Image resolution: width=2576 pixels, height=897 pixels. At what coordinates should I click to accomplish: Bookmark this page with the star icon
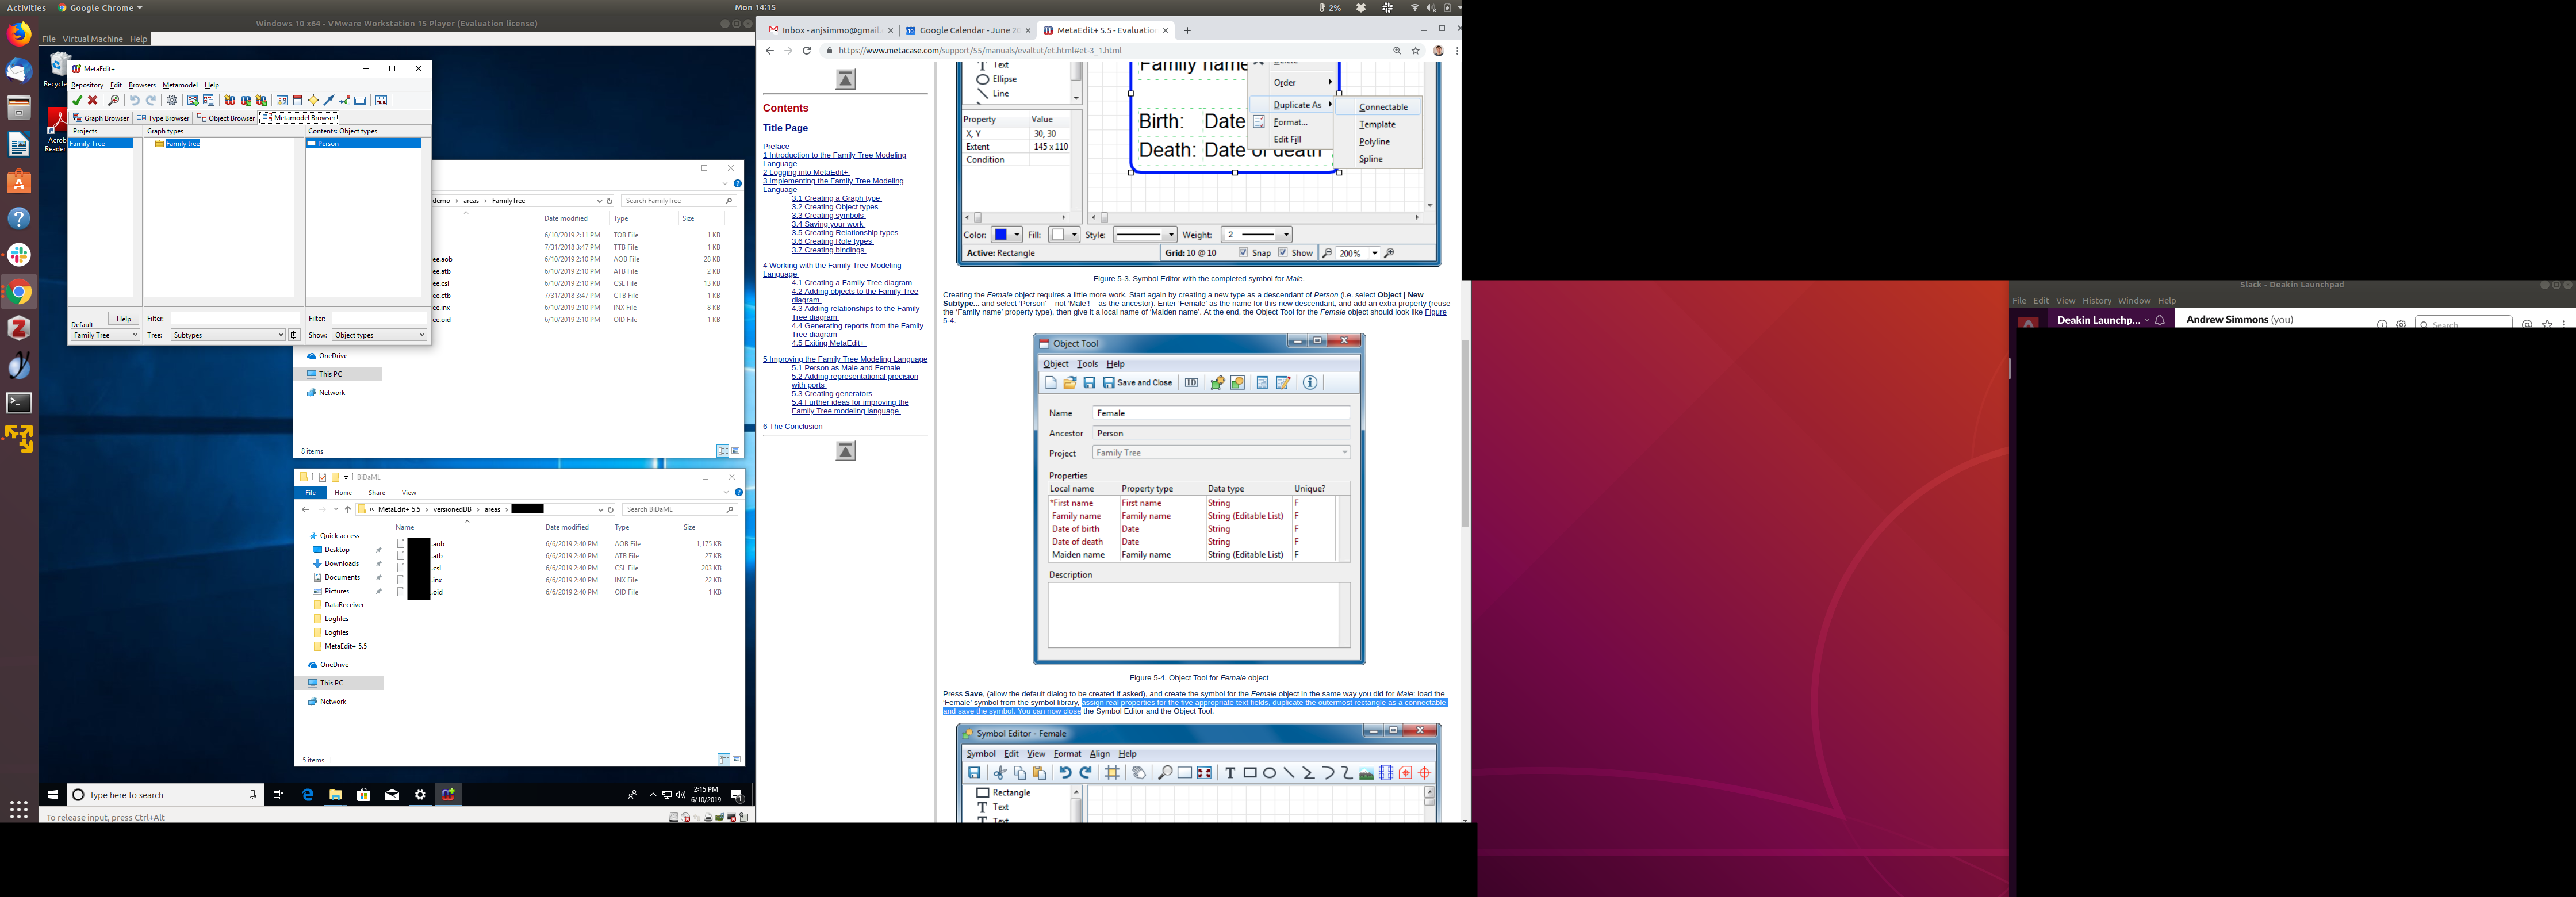tap(1415, 50)
